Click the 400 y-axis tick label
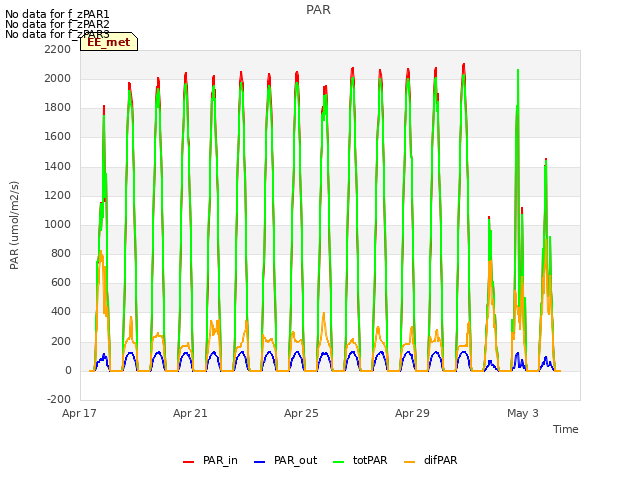This screenshot has width=640, height=480. [x=61, y=312]
